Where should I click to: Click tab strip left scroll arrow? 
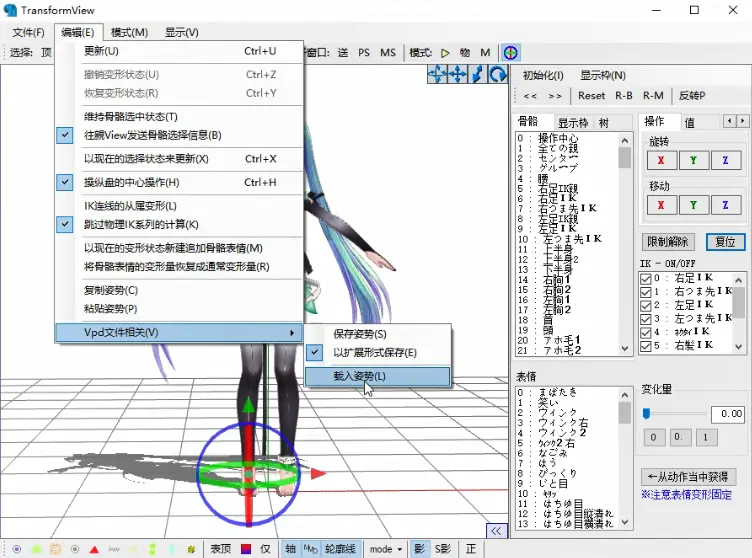coord(729,121)
